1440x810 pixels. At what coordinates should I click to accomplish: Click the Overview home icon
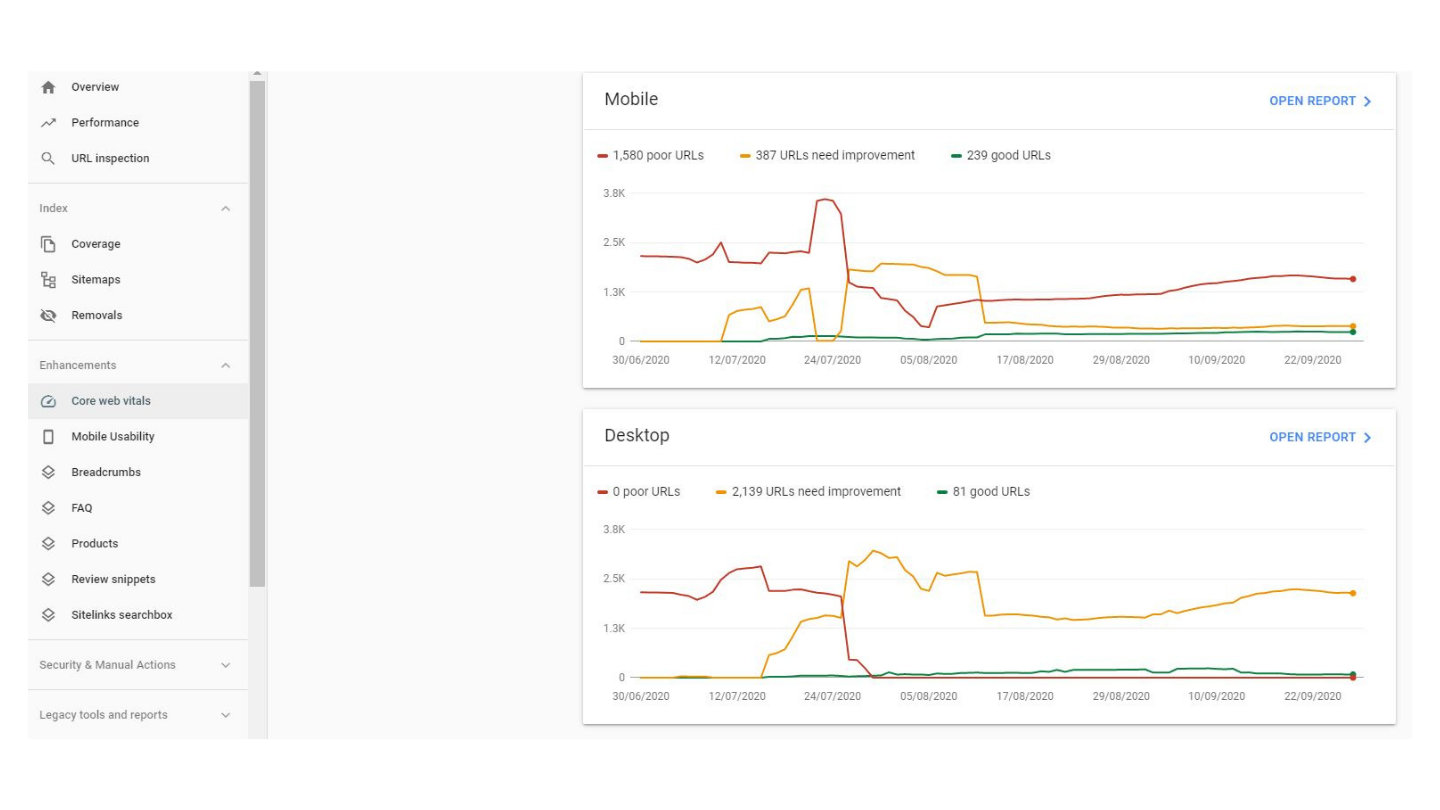[48, 87]
